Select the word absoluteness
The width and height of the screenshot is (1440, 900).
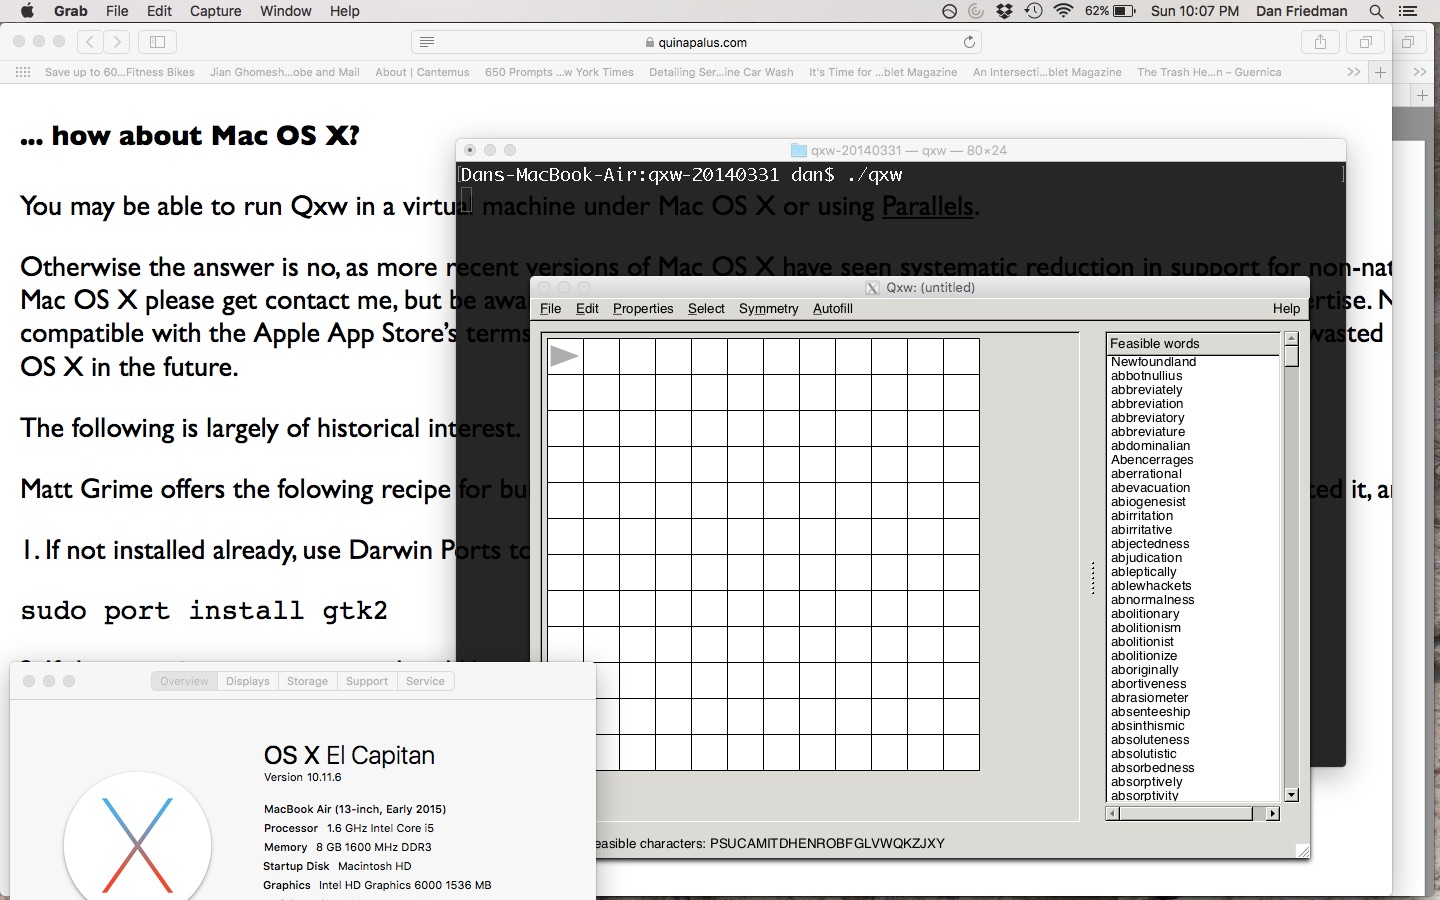(1150, 740)
